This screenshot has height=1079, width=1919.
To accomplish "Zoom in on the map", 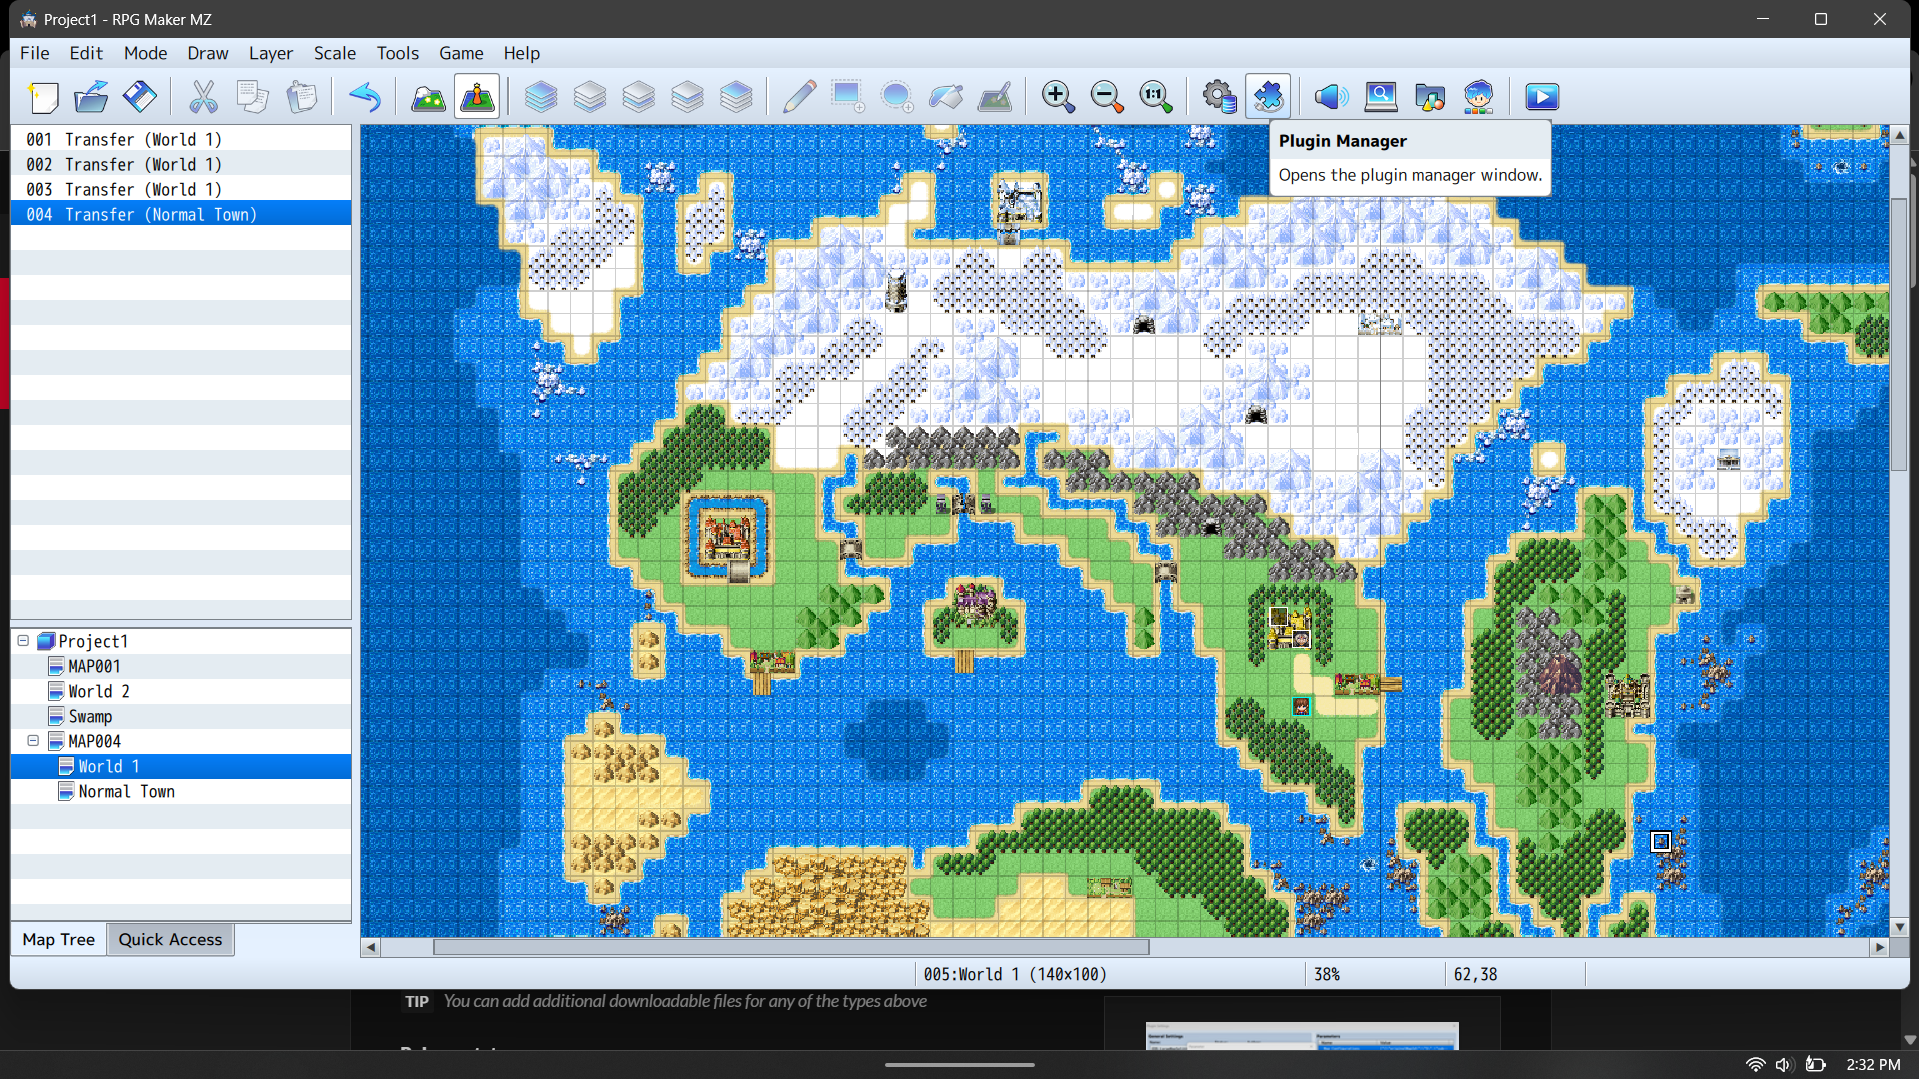I will 1058,97.
